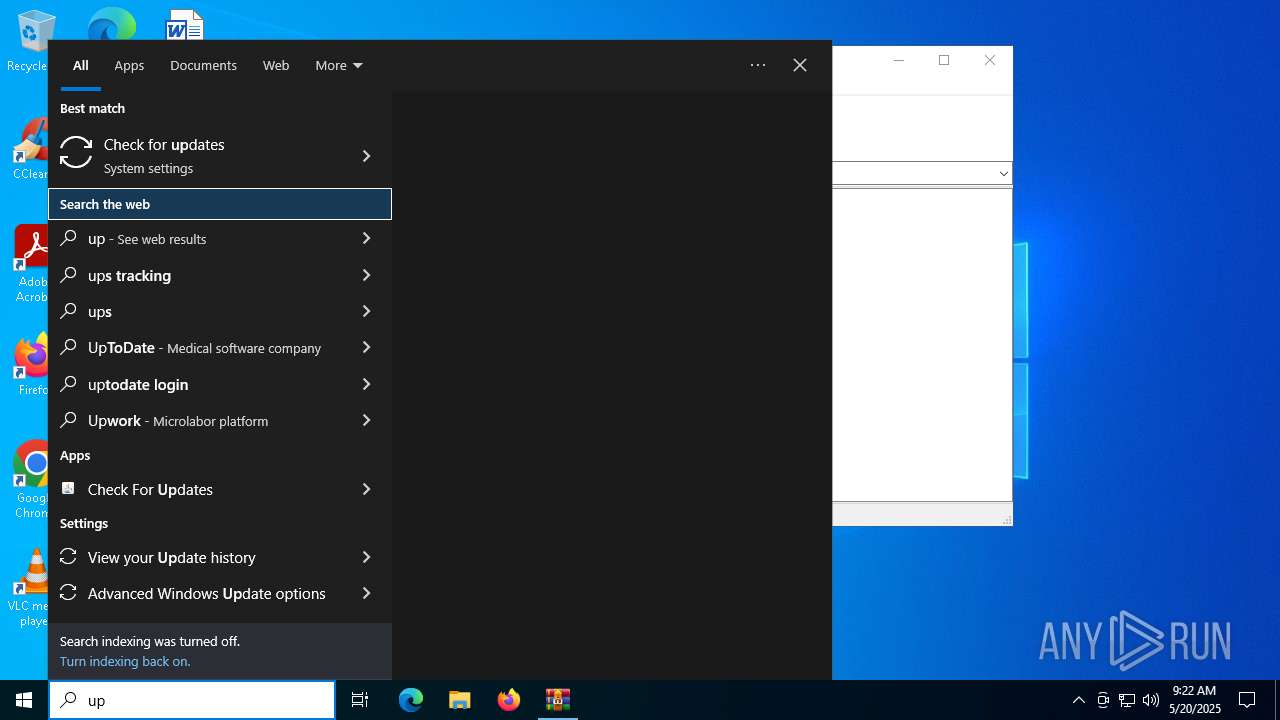Screen dimensions: 1280x720
Task: Open the search options ellipsis menu
Action: pos(758,65)
